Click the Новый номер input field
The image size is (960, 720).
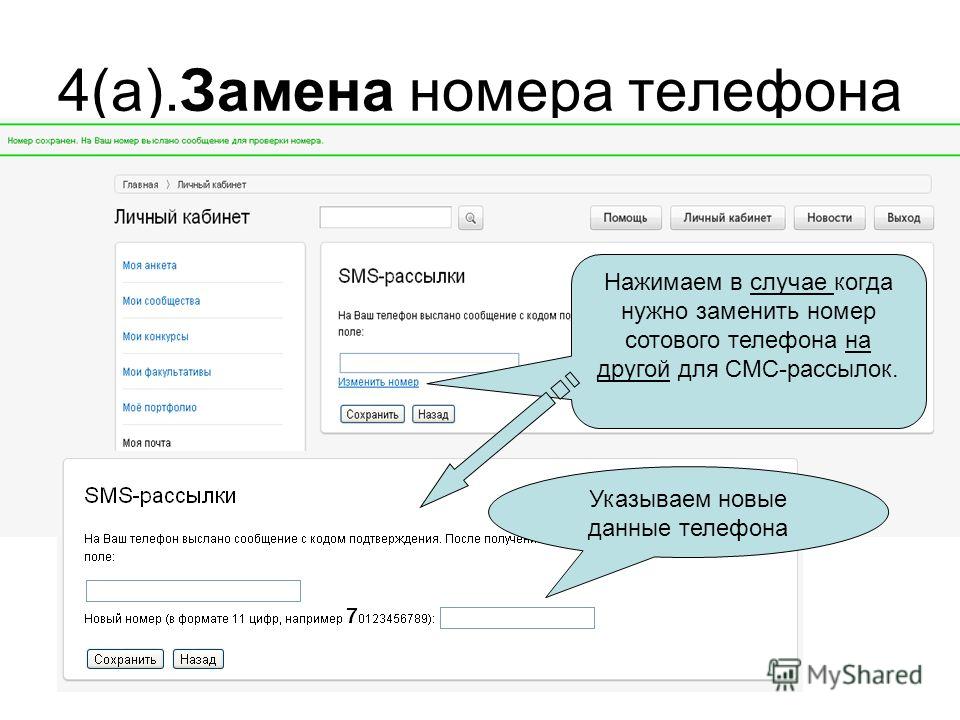[517, 618]
